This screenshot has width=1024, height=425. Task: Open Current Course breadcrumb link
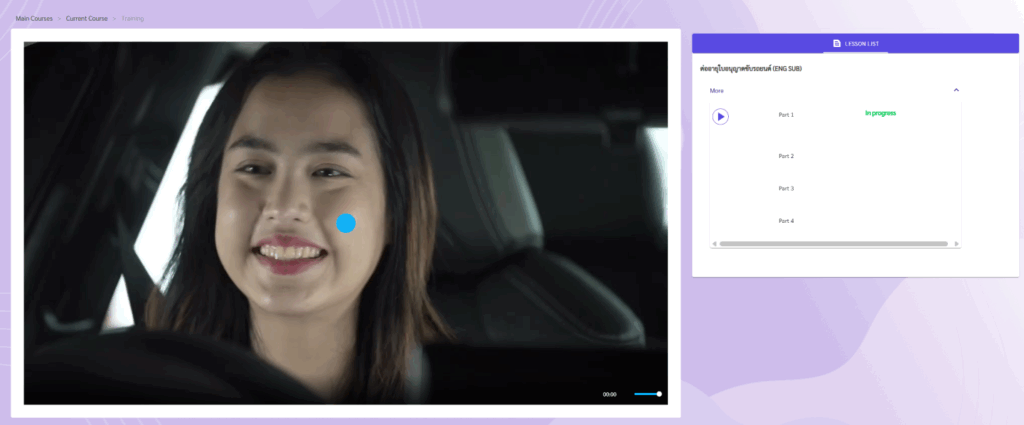86,18
